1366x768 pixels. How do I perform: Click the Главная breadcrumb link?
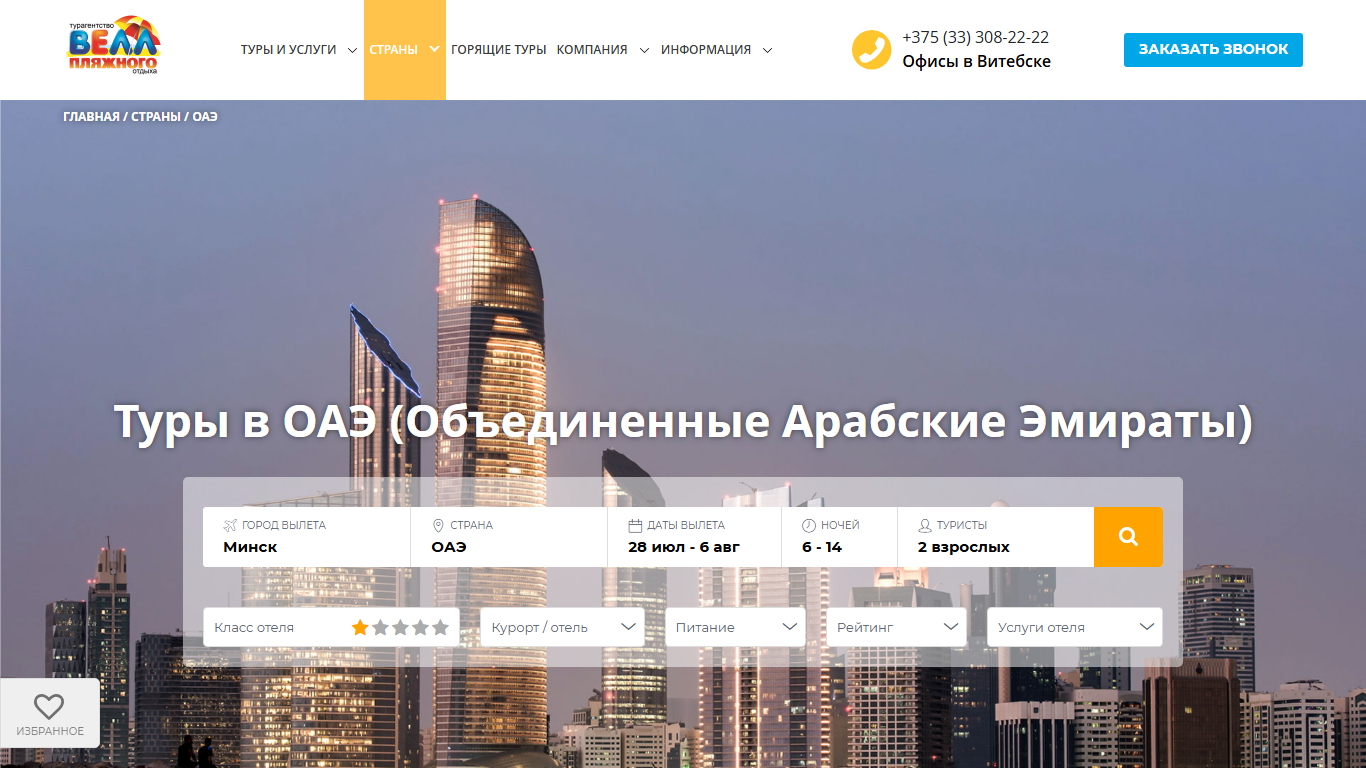click(91, 117)
